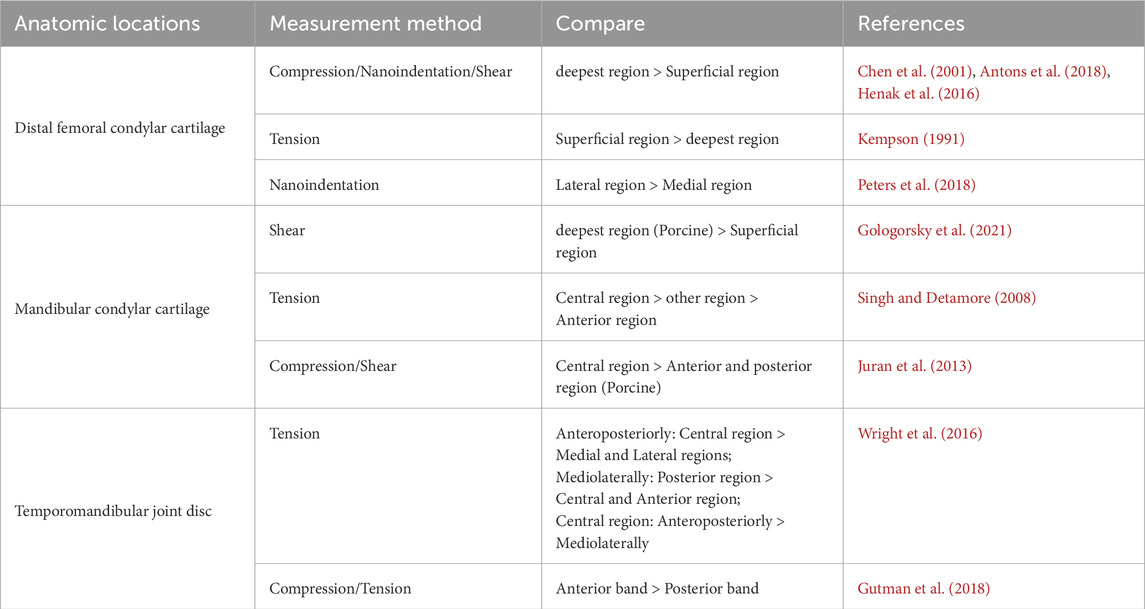Click the Temporomandibular joint disc cell
The height and width of the screenshot is (609, 1145).
pyautogui.click(x=114, y=512)
